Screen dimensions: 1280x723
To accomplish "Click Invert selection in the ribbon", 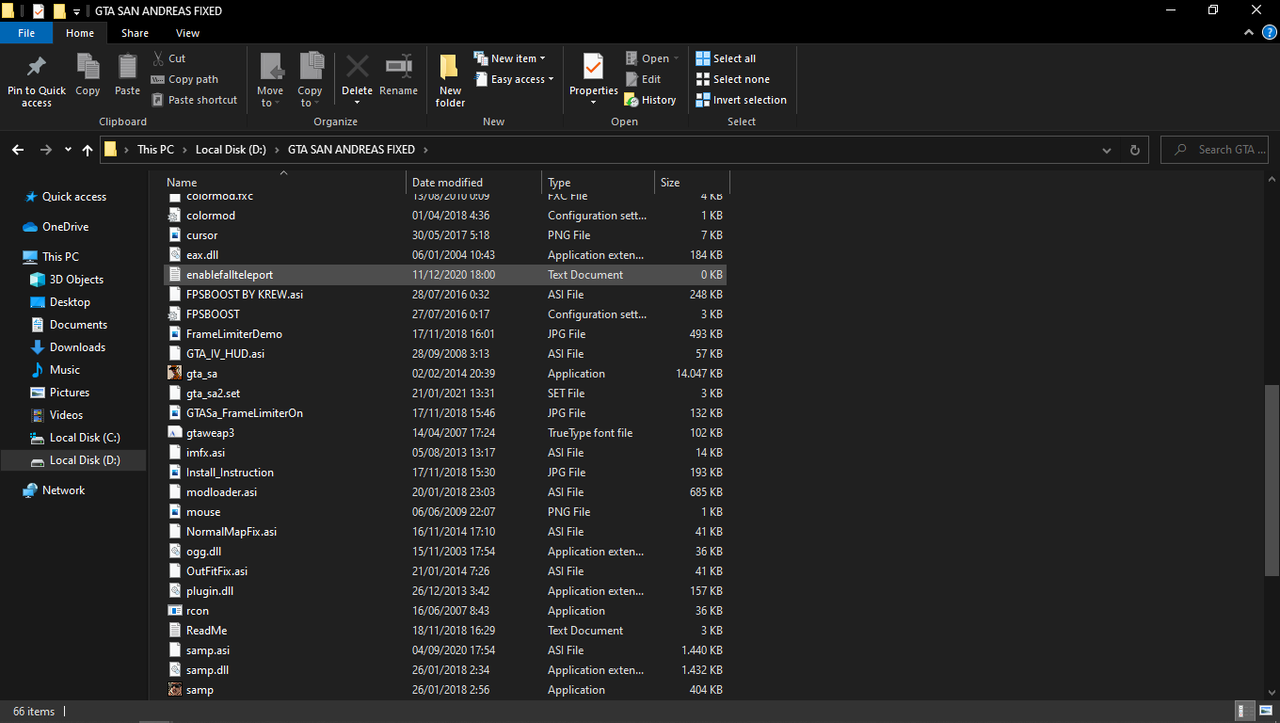I will [741, 100].
